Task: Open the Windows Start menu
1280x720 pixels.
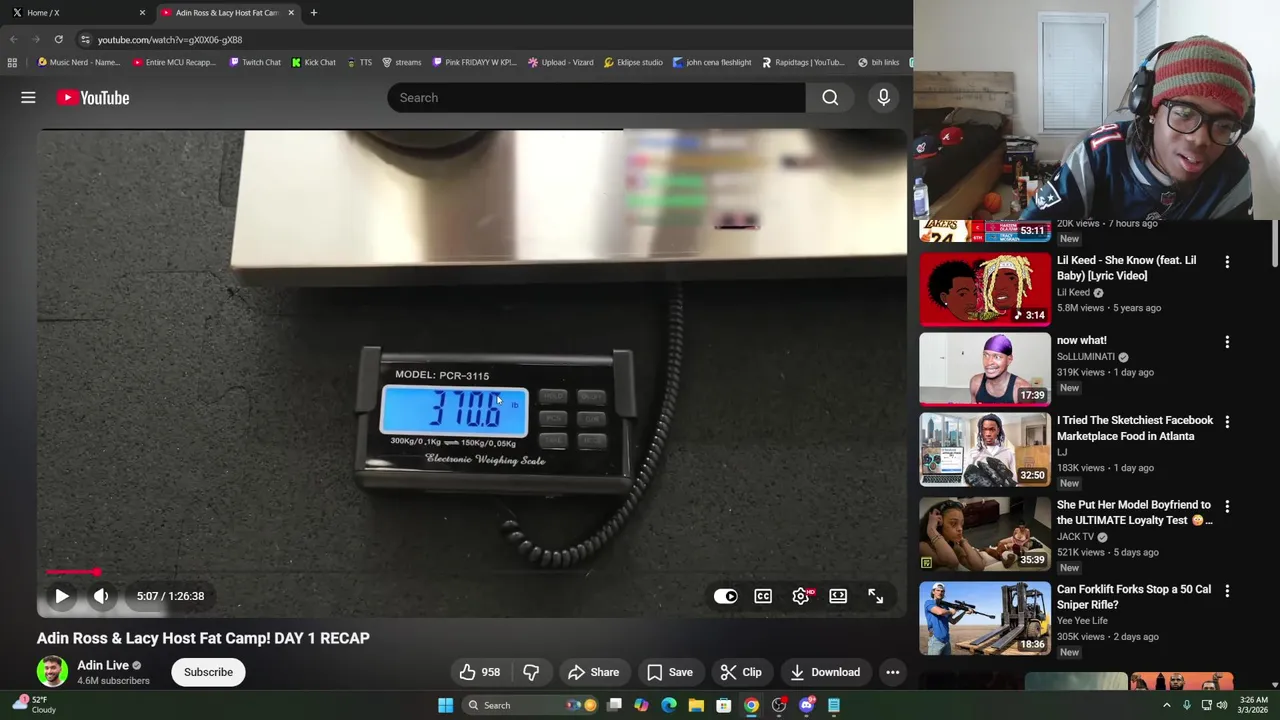Action: click(x=445, y=705)
